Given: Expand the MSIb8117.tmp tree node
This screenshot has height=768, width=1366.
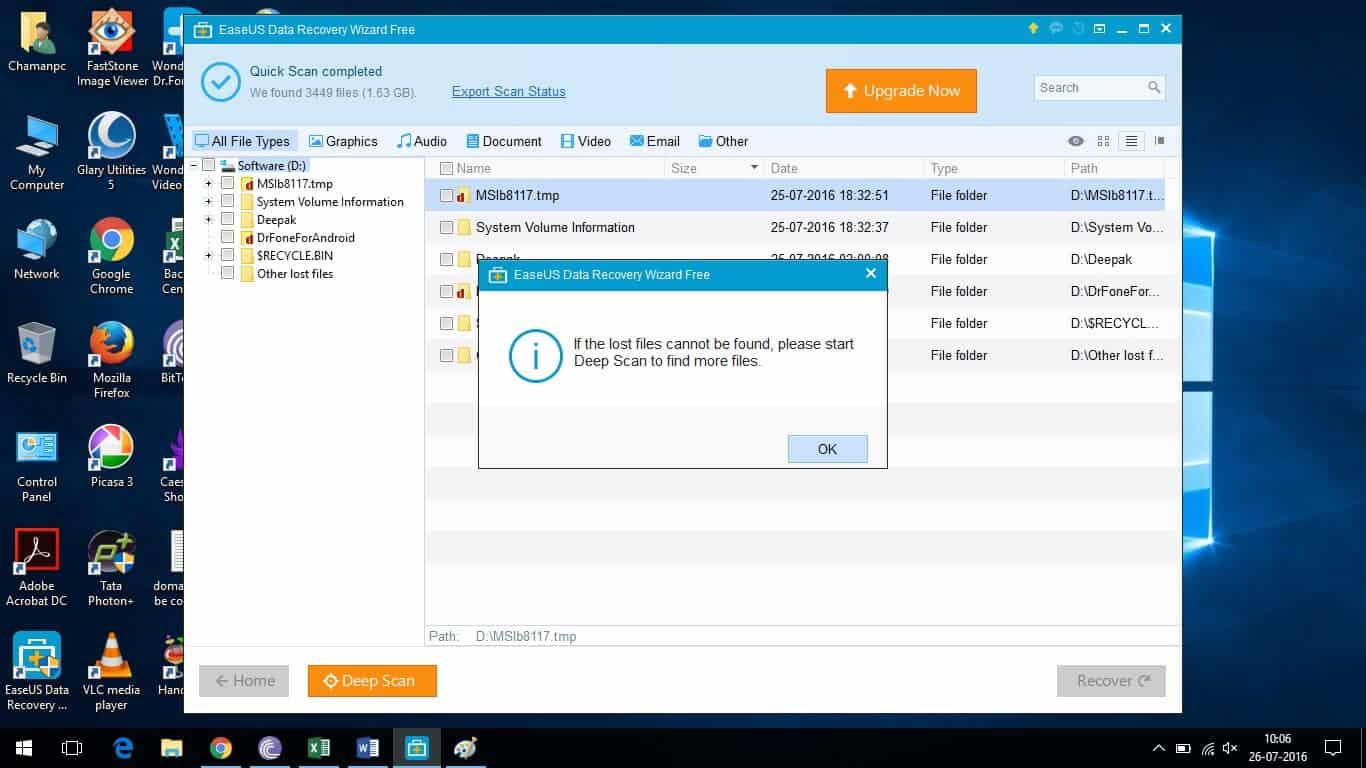Looking at the screenshot, I should [210, 183].
